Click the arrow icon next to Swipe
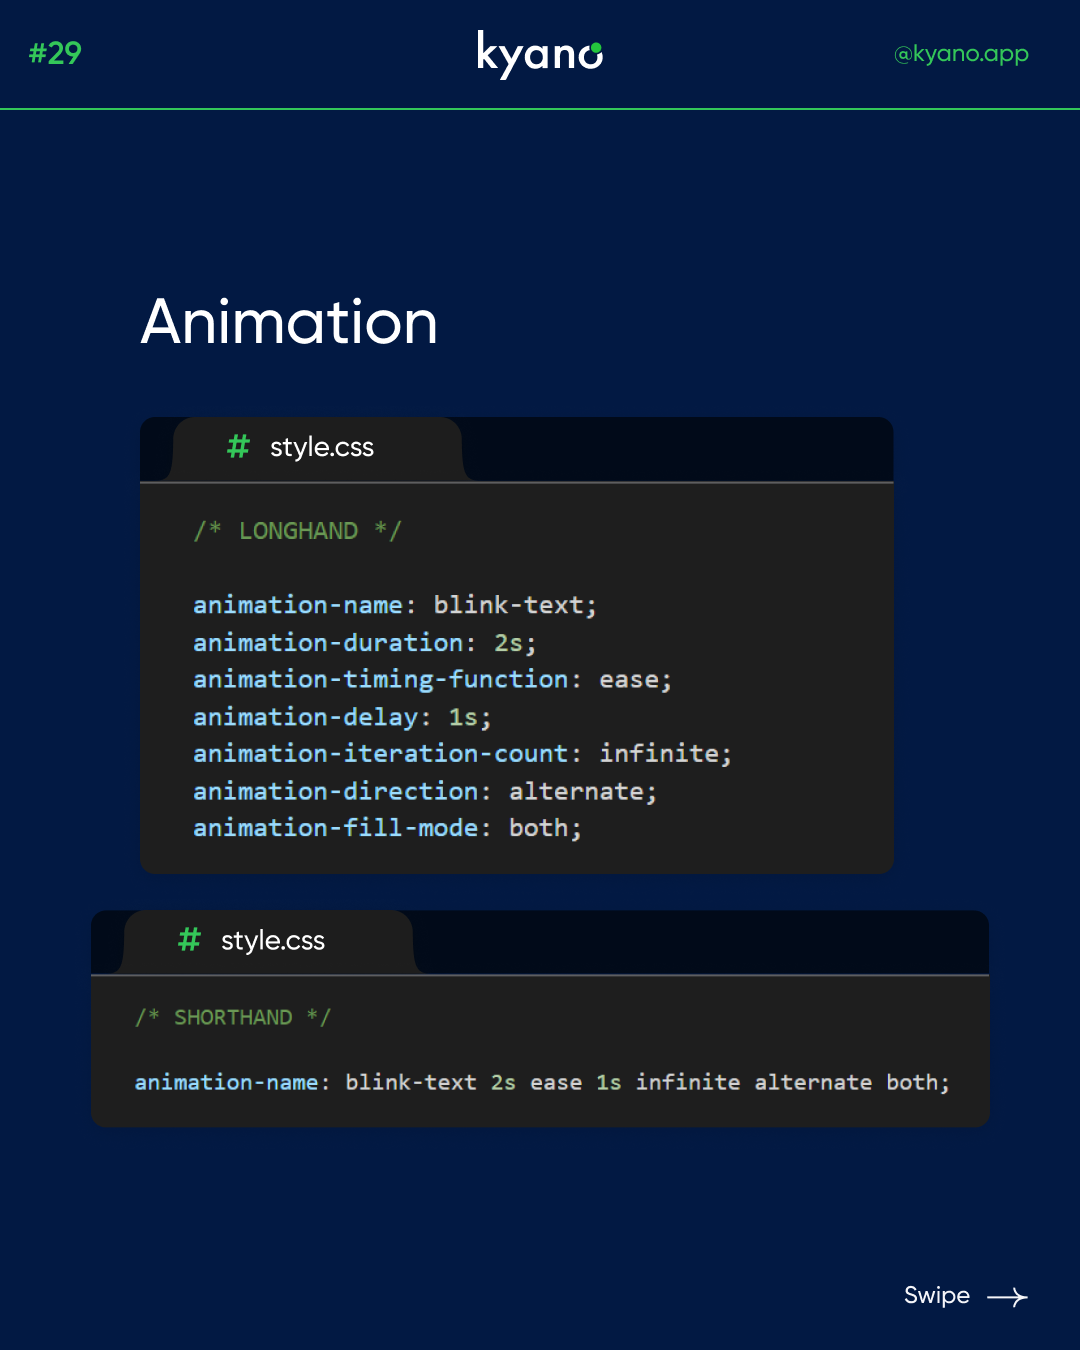This screenshot has height=1350, width=1080. click(1007, 1297)
